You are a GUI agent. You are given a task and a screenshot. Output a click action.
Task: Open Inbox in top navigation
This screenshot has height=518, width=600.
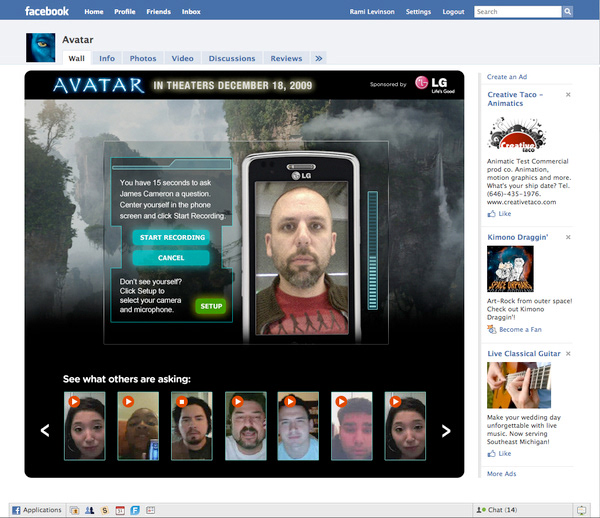[x=191, y=11]
